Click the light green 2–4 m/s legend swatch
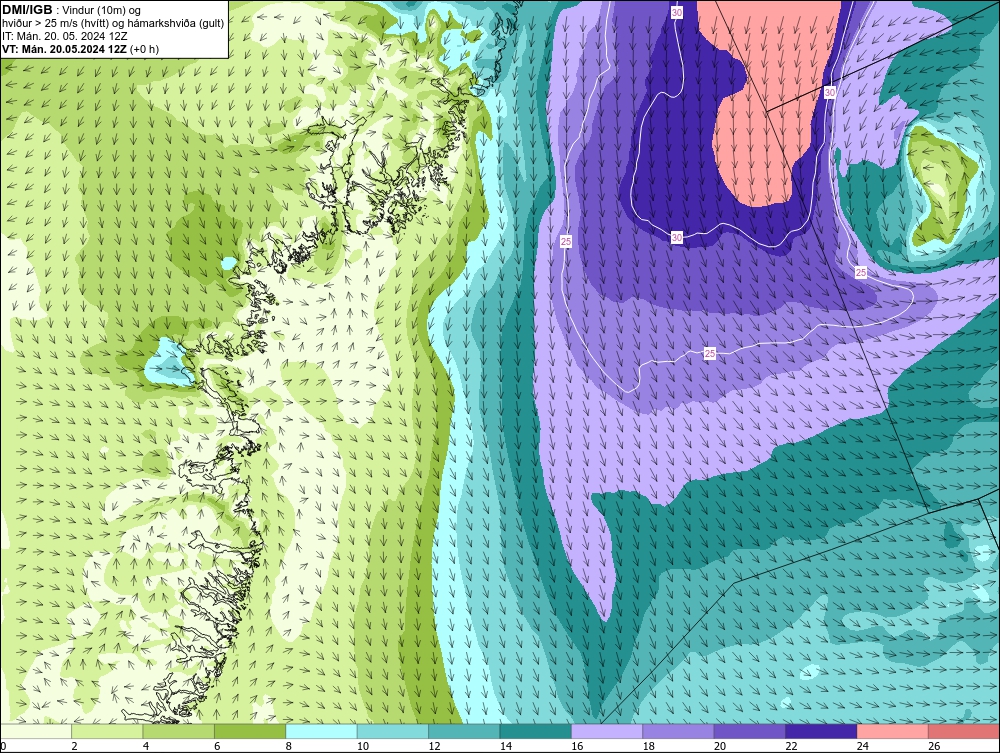Screen dimensions: 1000x753 (x=107, y=731)
